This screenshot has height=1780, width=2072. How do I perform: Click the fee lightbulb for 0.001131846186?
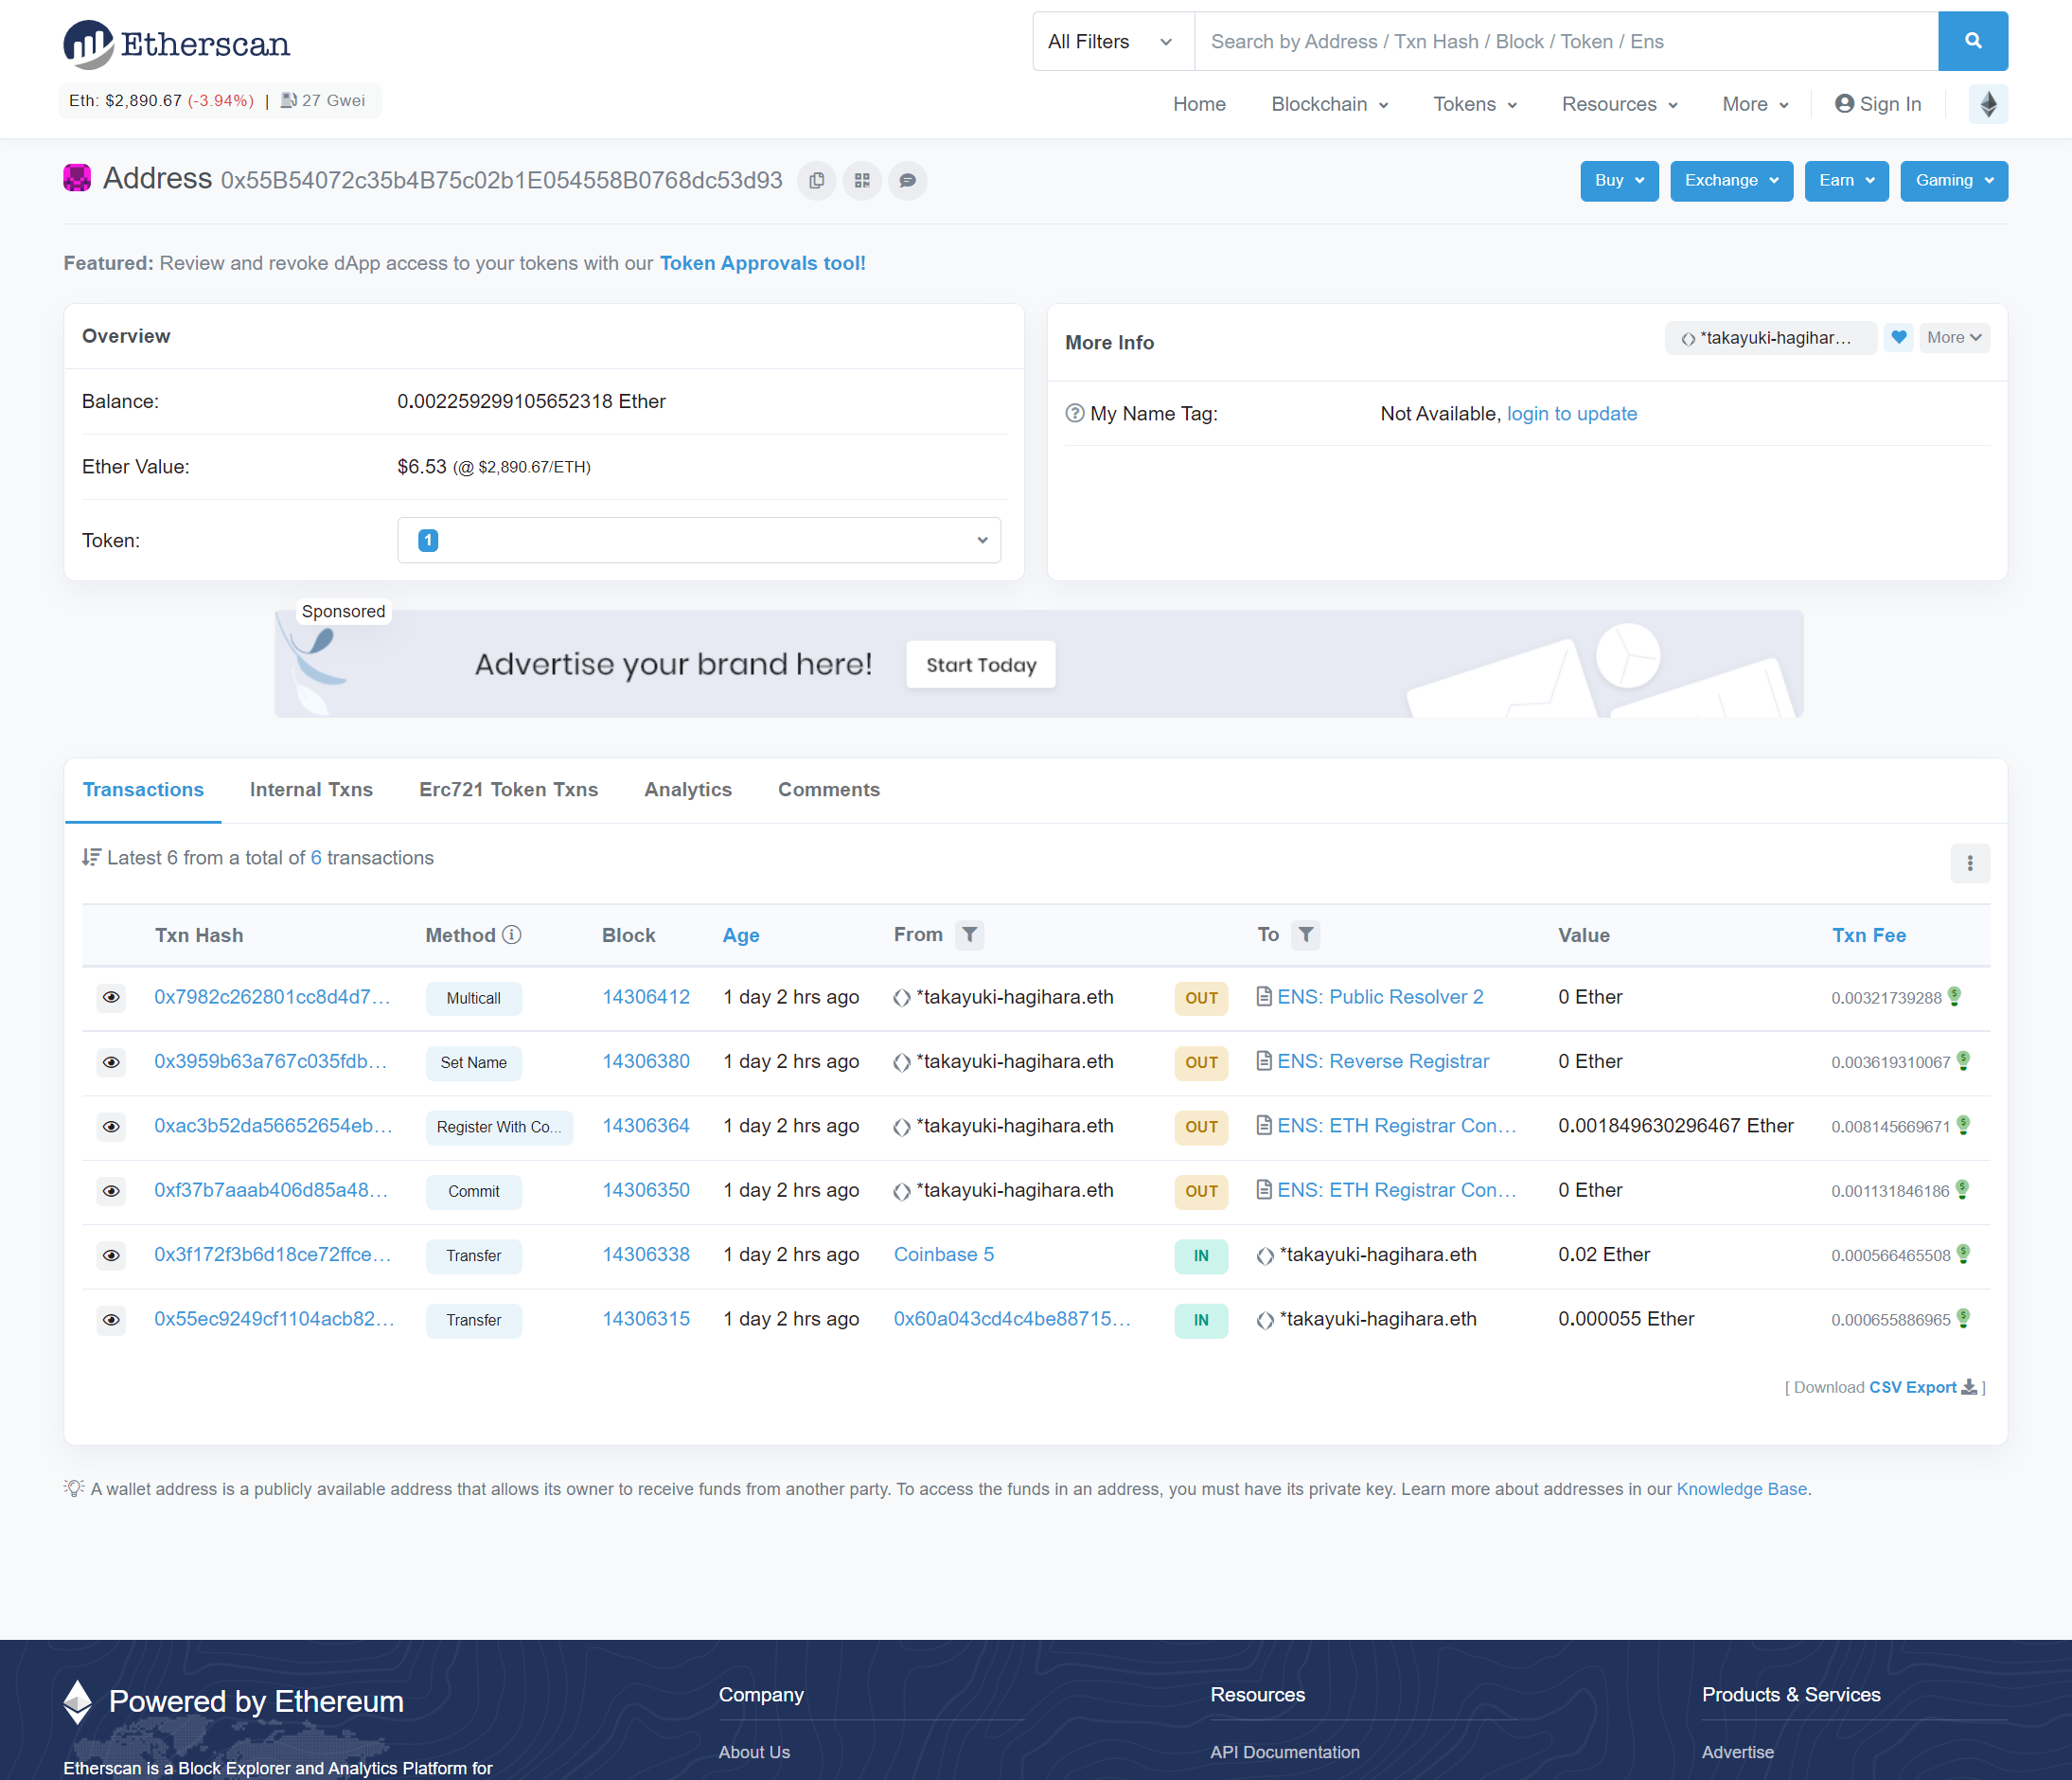[1962, 1189]
